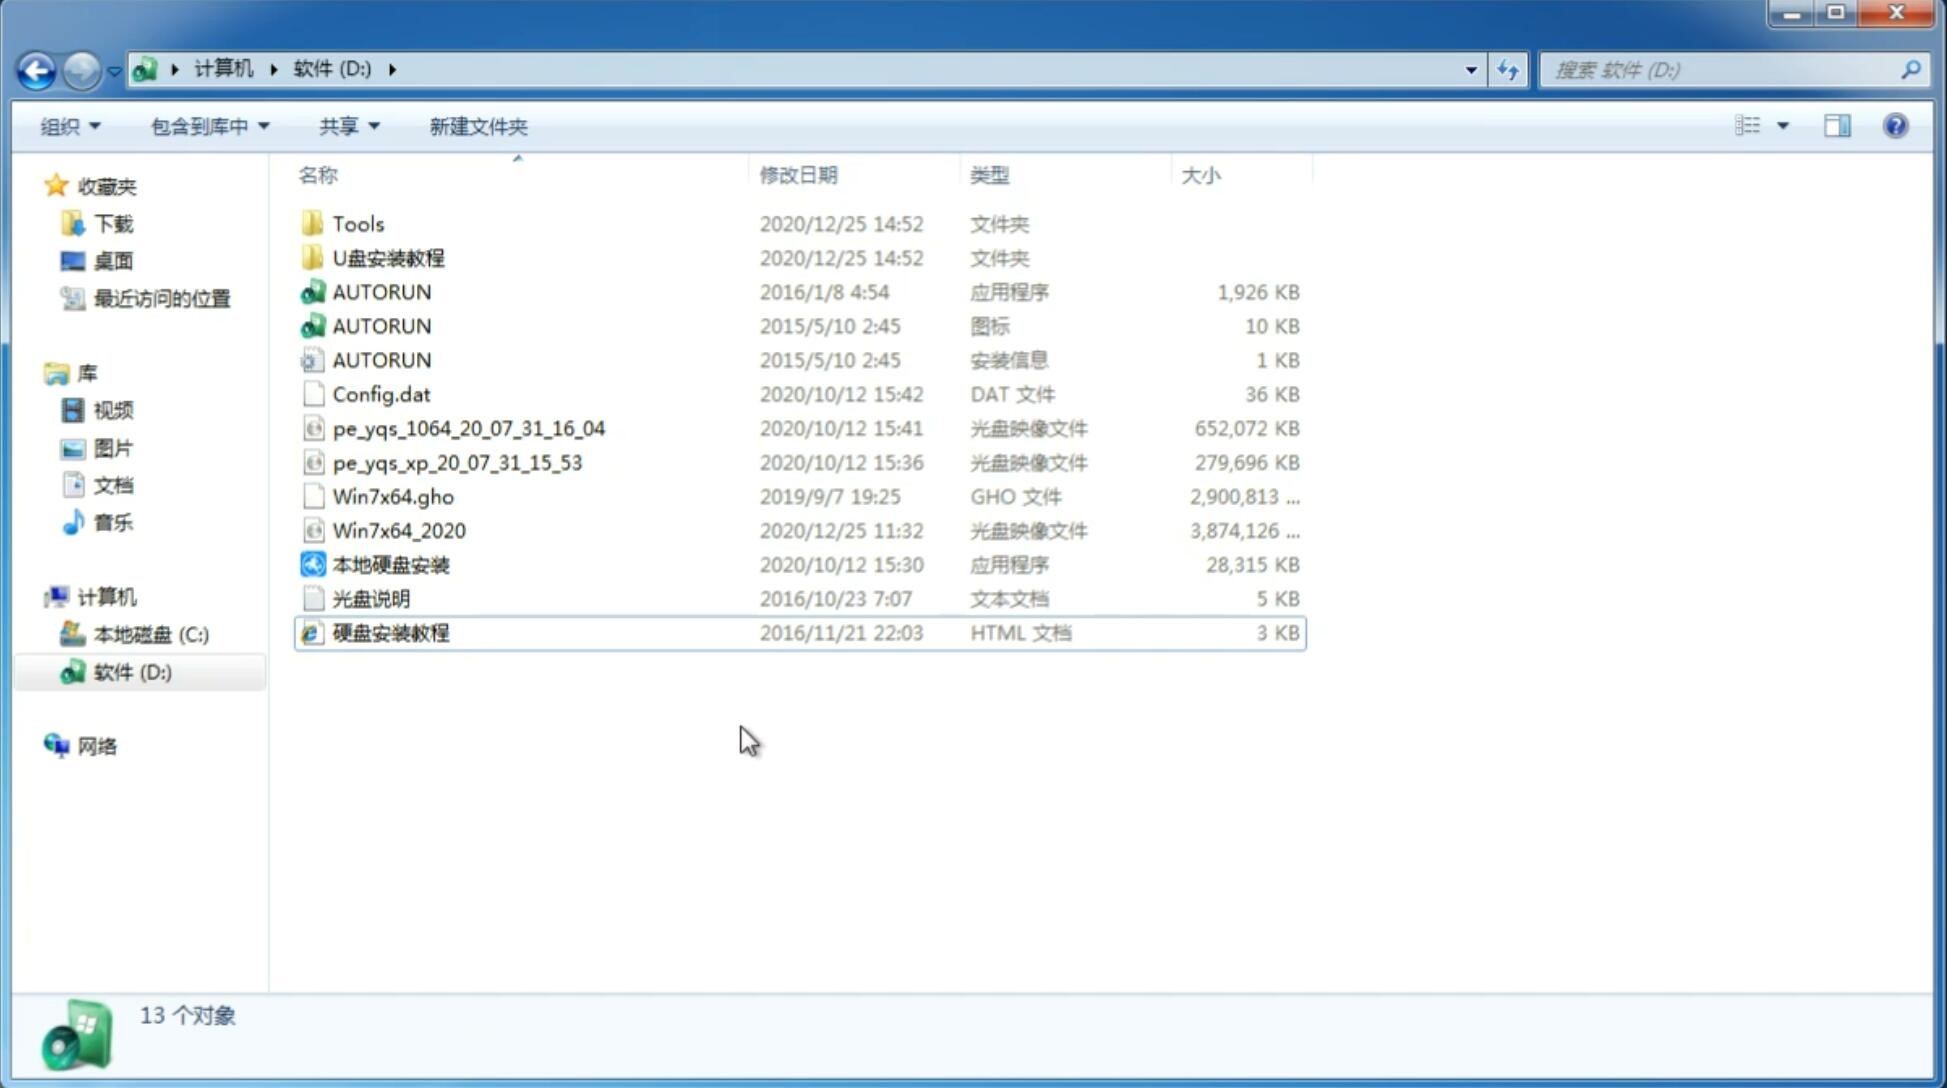Click 本地磁盘 (C:) in sidebar
The image size is (1947, 1088).
point(152,634)
